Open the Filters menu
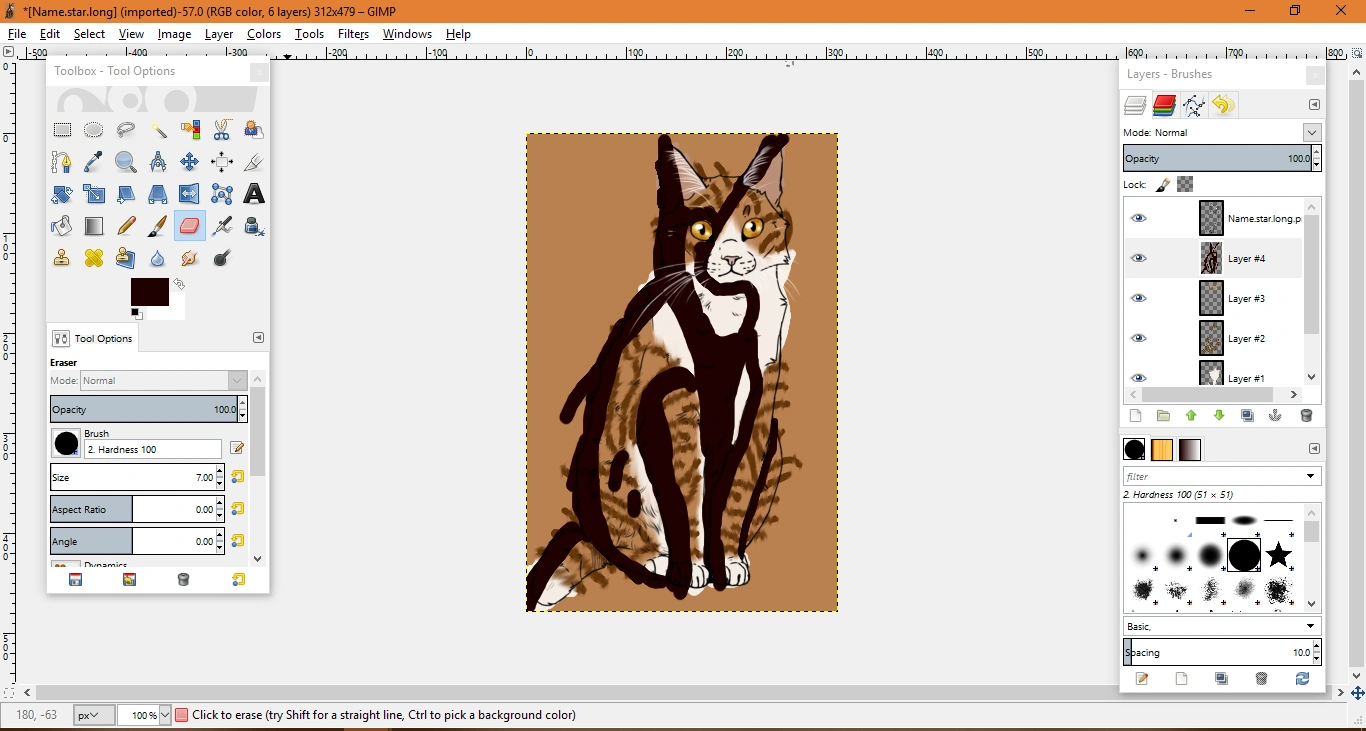 353,34
